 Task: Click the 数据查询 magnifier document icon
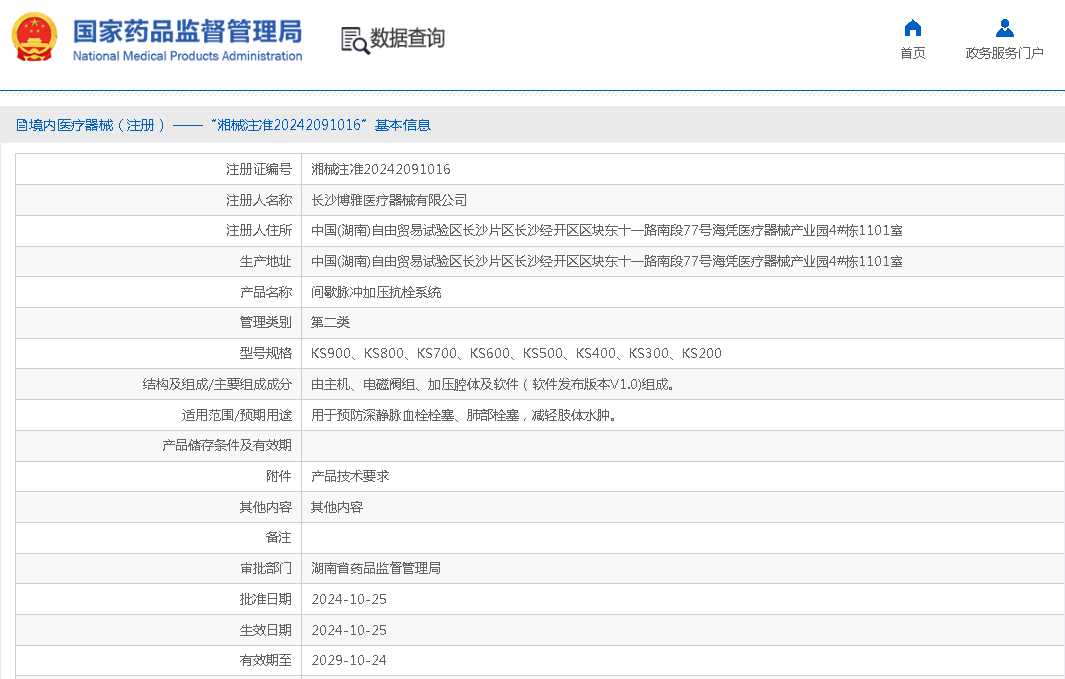coord(354,40)
